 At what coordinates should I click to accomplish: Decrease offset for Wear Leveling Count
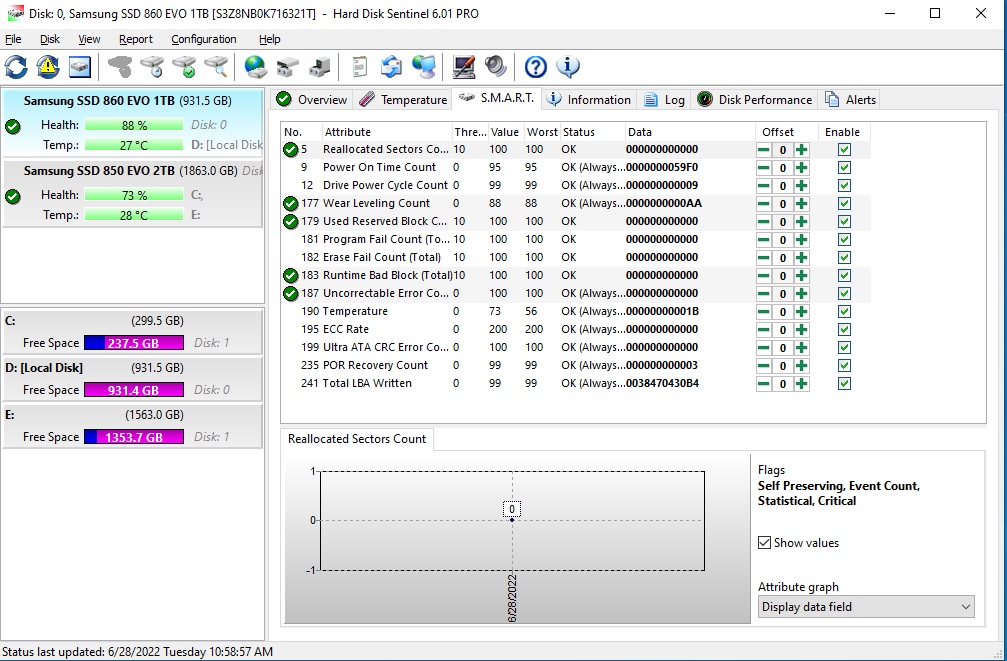(x=763, y=204)
